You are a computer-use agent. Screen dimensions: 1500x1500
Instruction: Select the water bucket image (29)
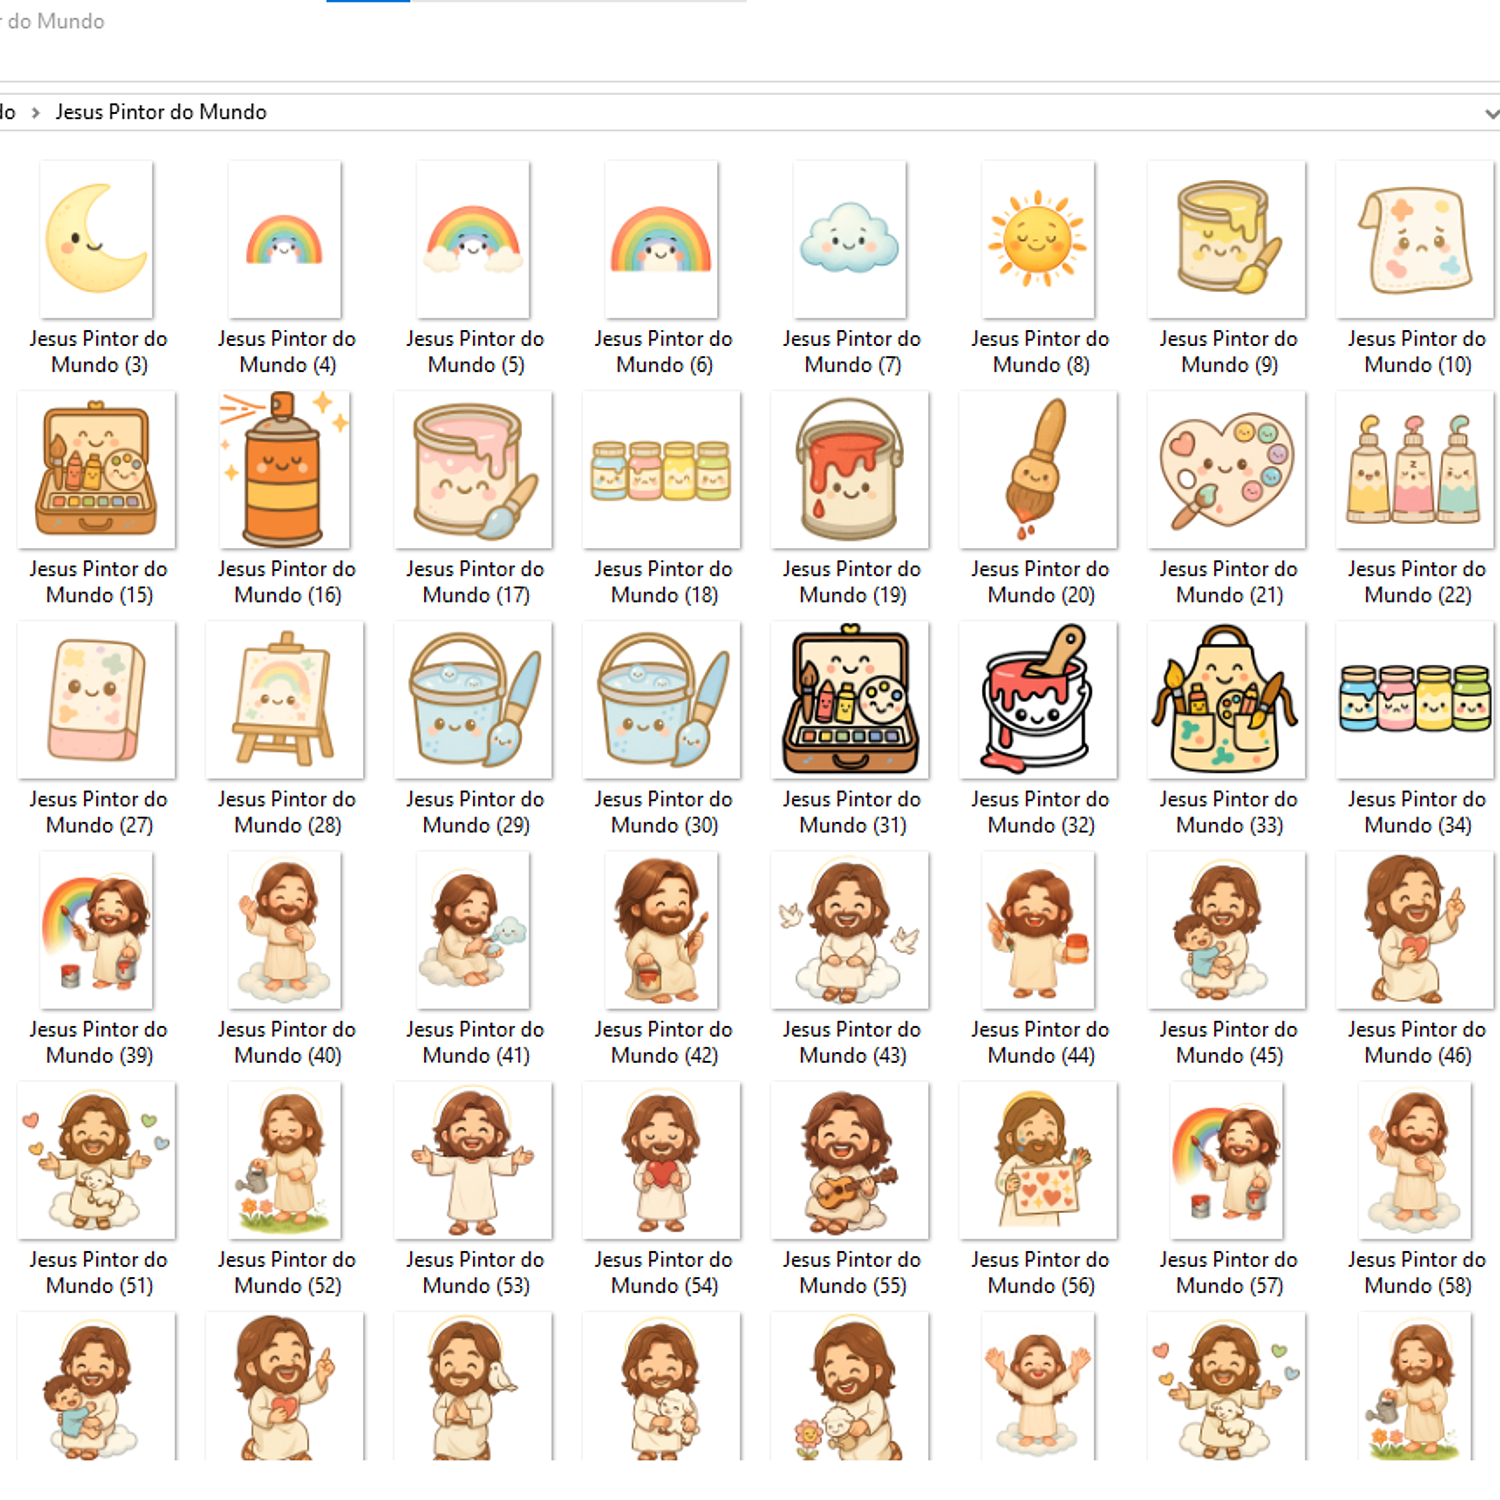click(472, 700)
